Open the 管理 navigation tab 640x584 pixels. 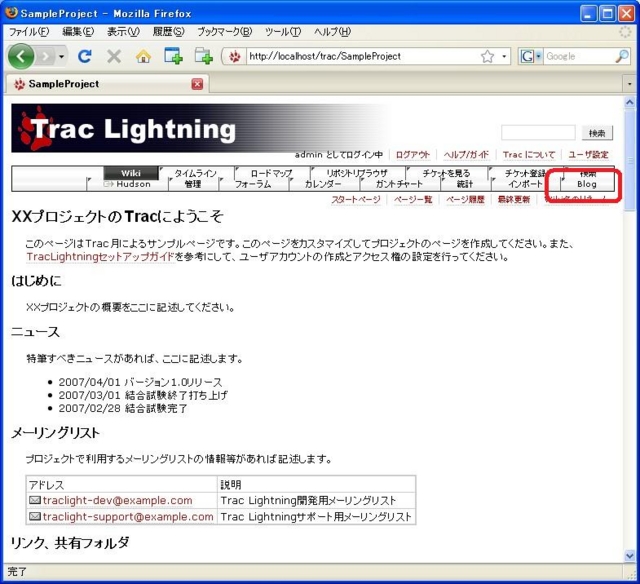coord(193,184)
